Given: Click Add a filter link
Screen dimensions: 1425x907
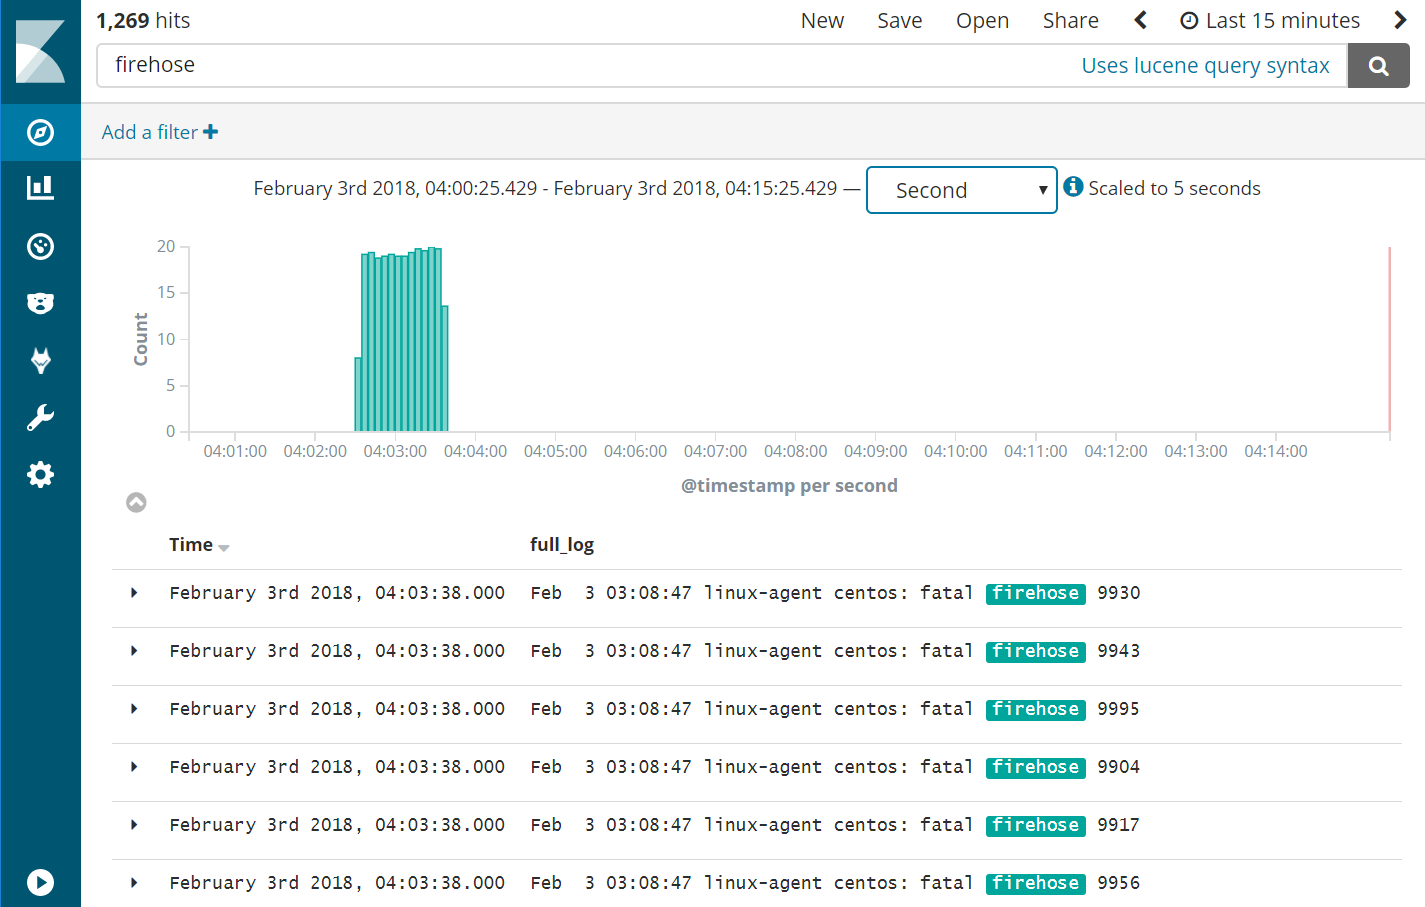Looking at the screenshot, I should point(159,132).
